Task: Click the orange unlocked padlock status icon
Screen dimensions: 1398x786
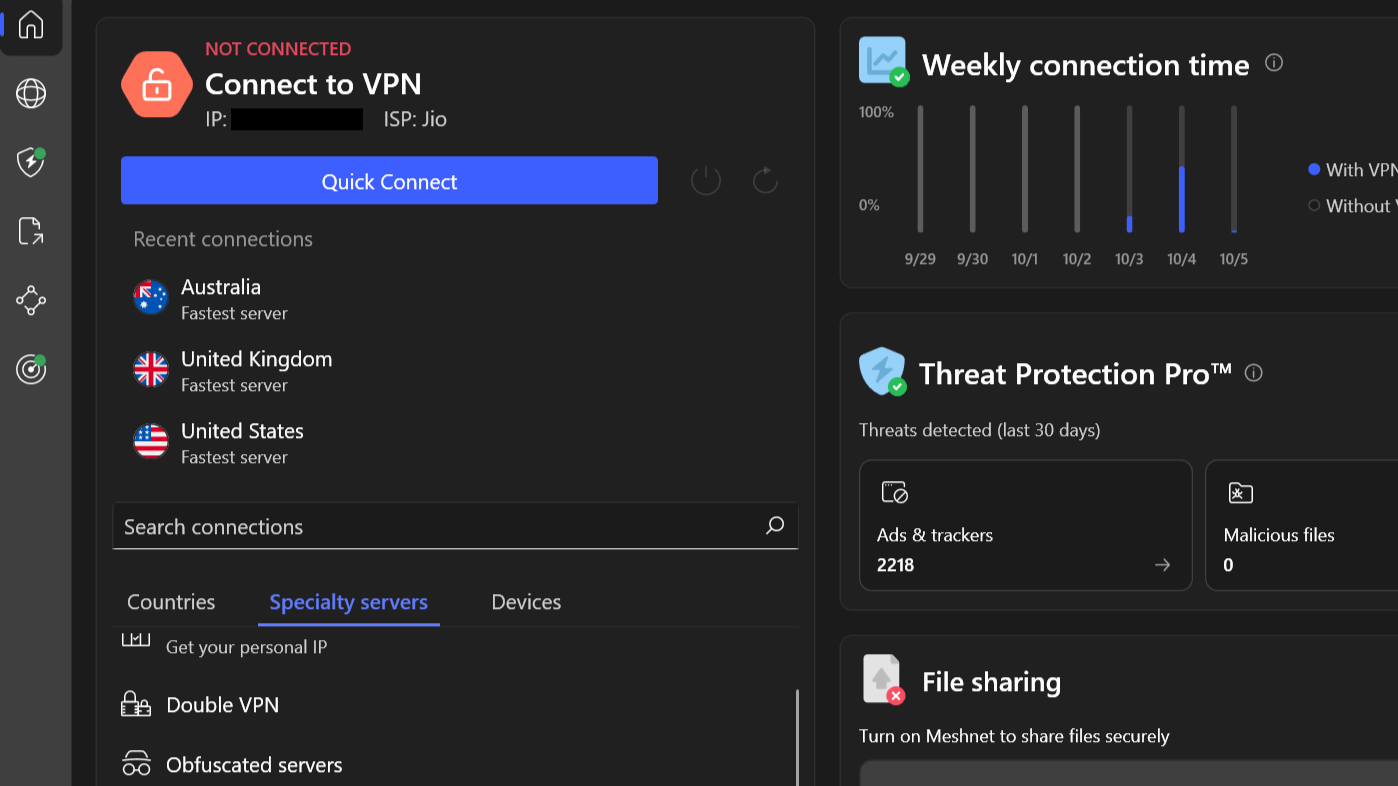Action: [x=156, y=86]
